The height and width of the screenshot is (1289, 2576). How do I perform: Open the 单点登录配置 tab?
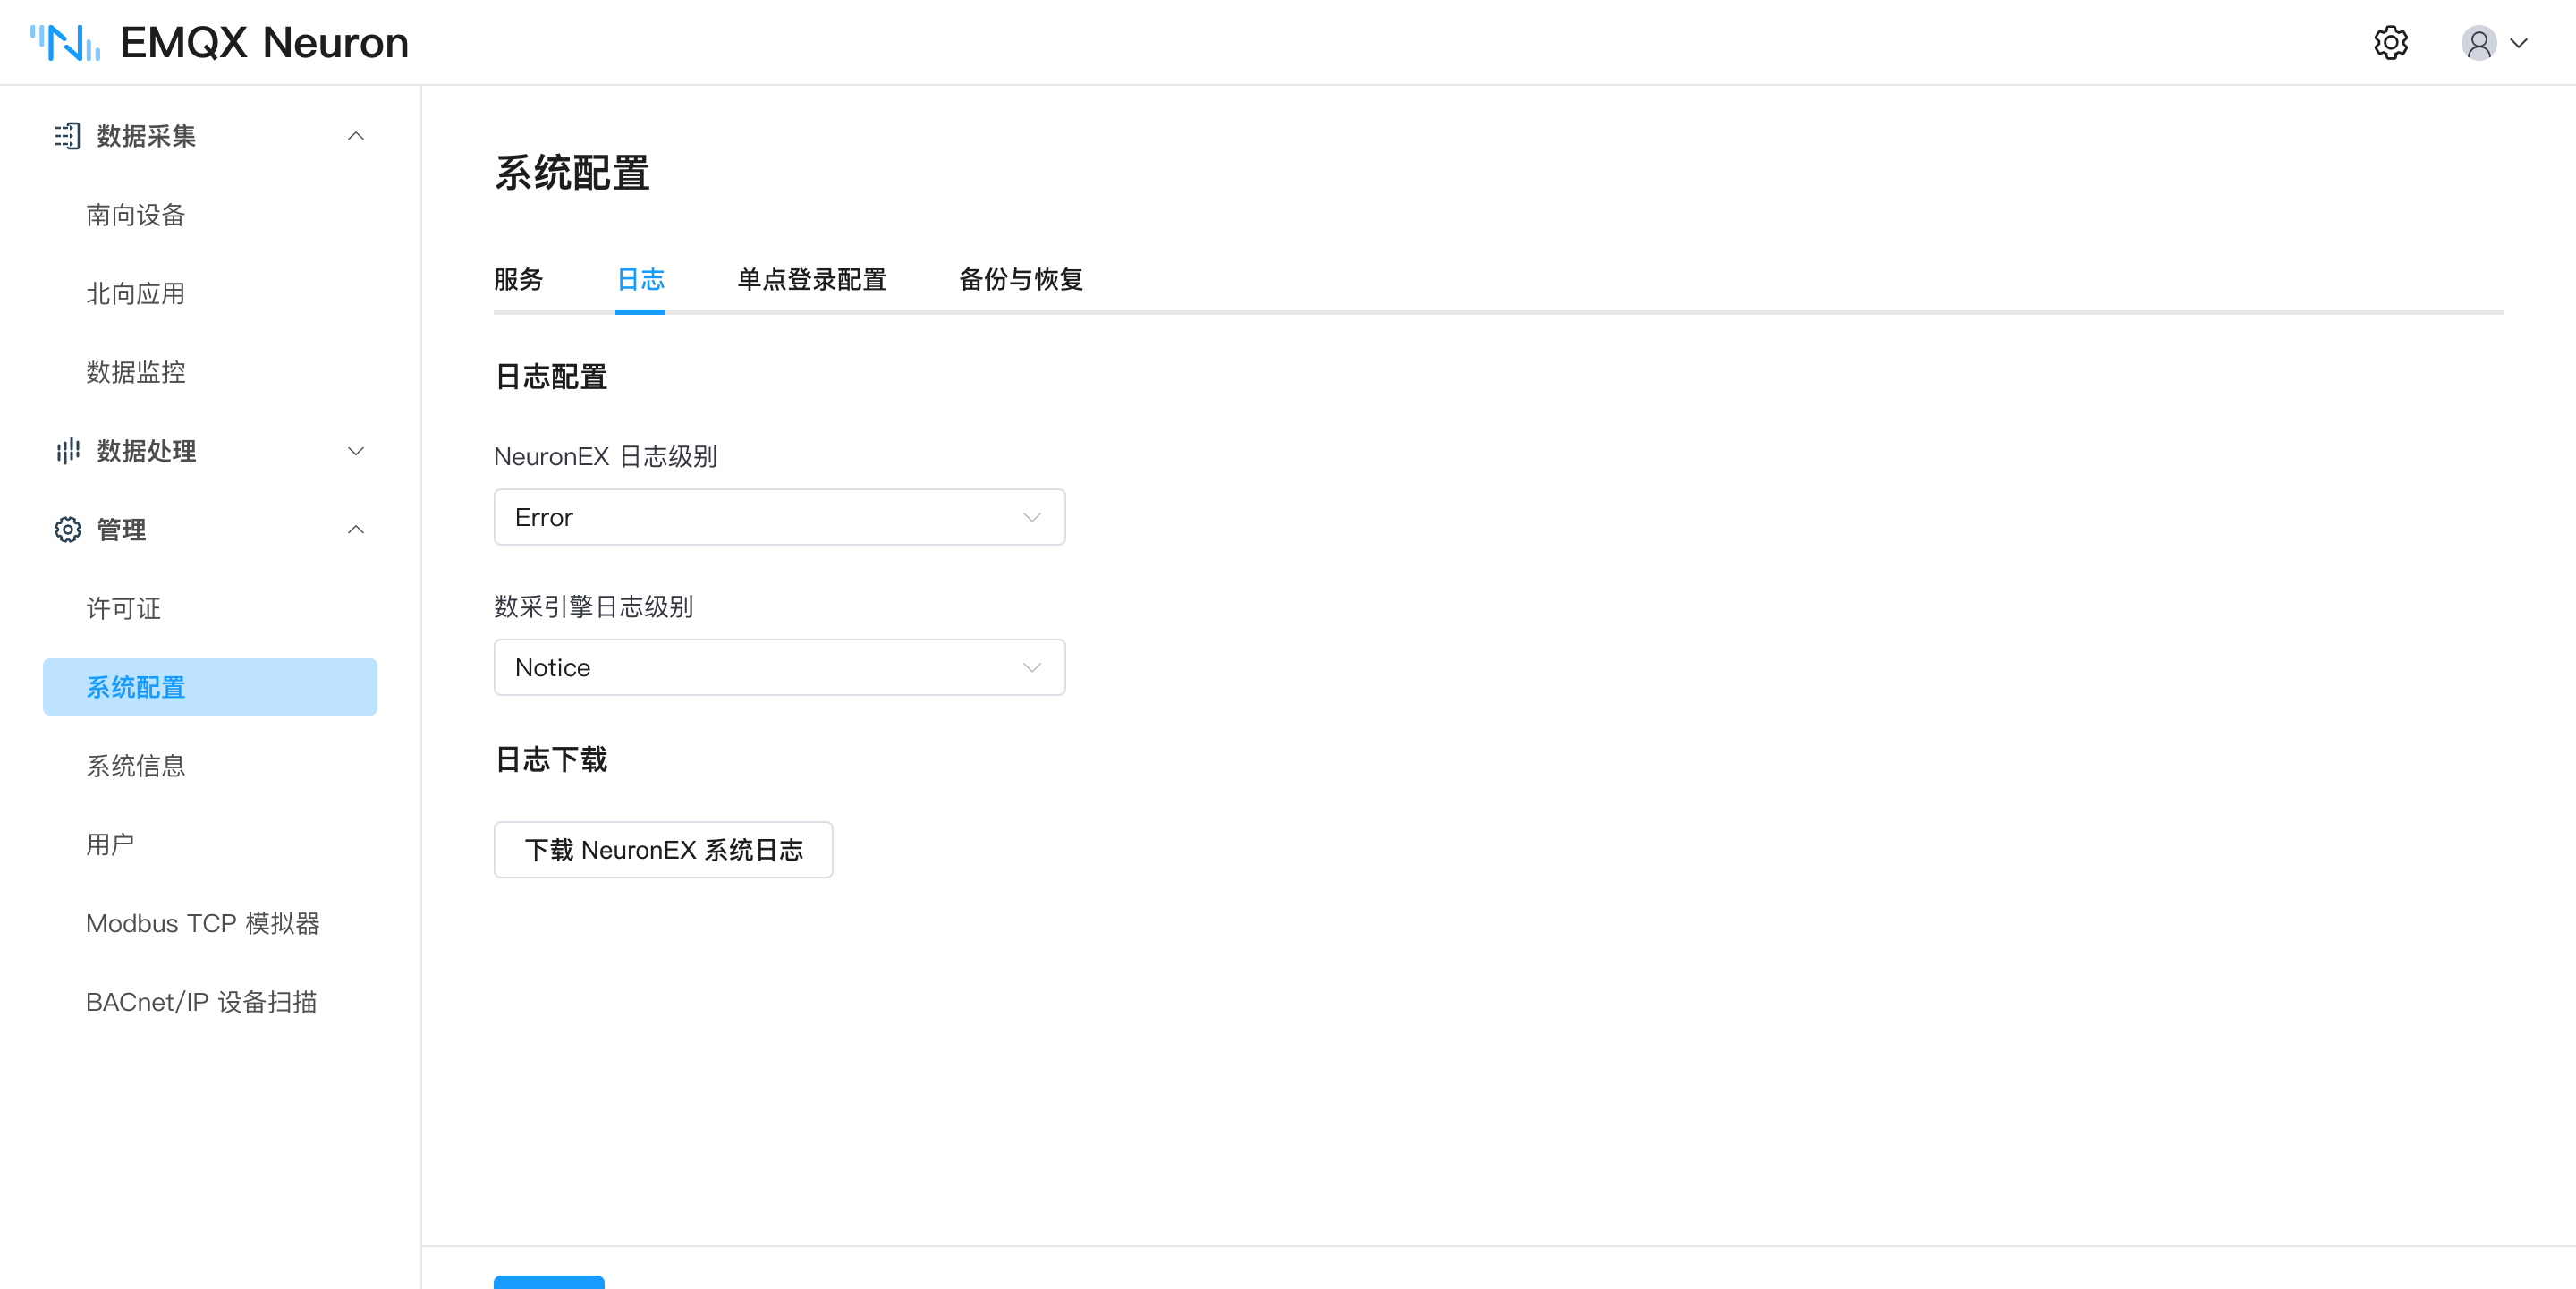point(811,279)
